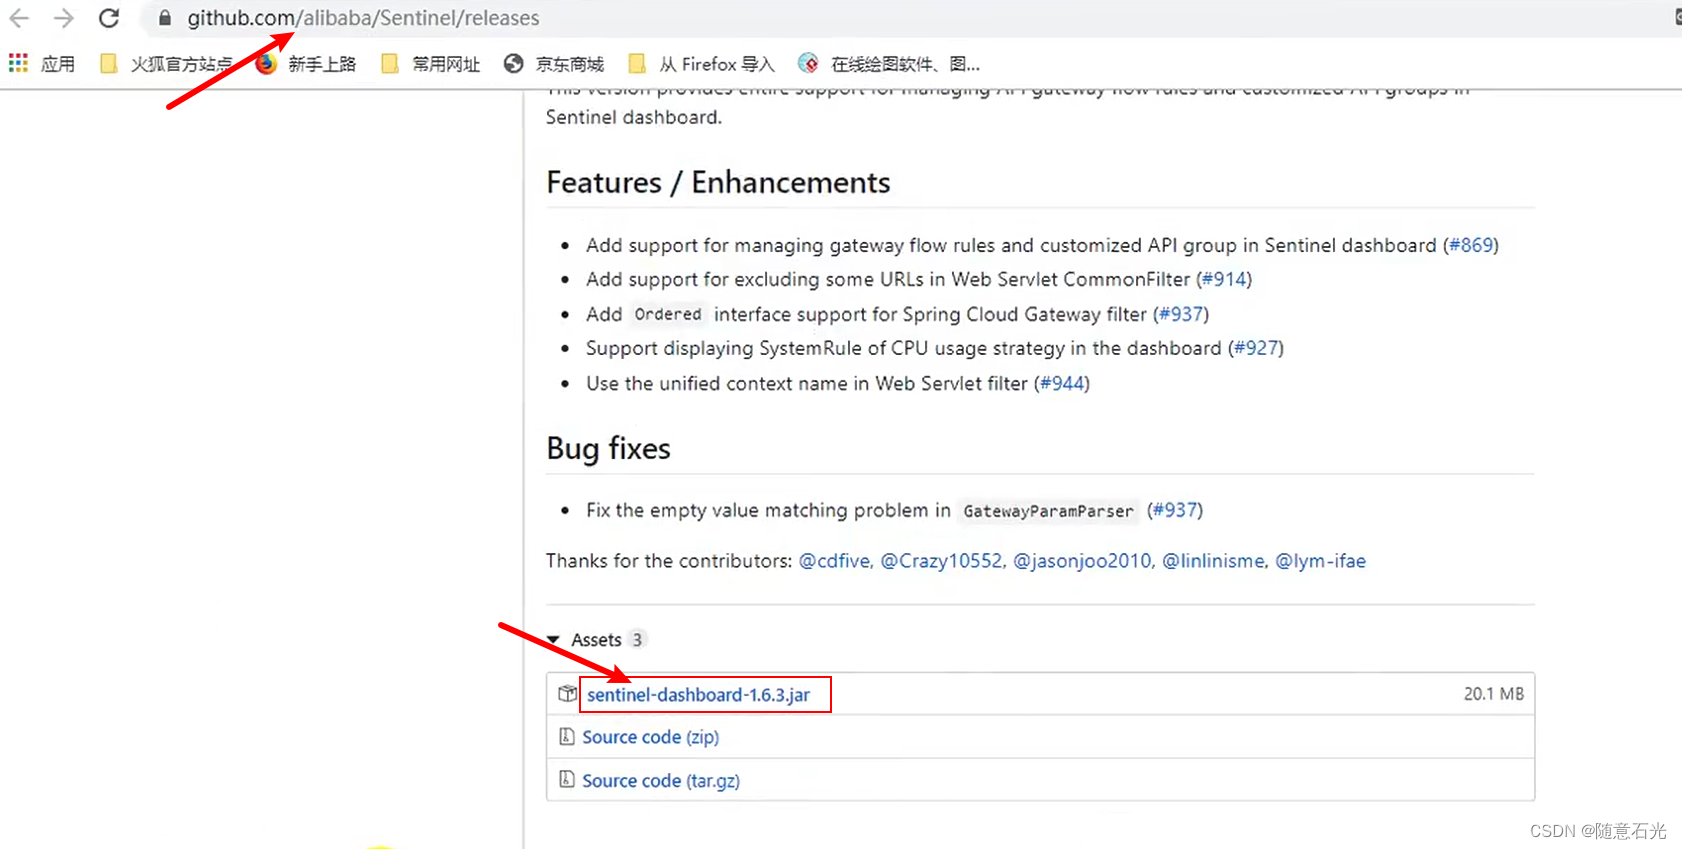Click the package icon beside sentinel-dashboard jar
Viewport: 1682px width, 849px height.
click(x=567, y=694)
